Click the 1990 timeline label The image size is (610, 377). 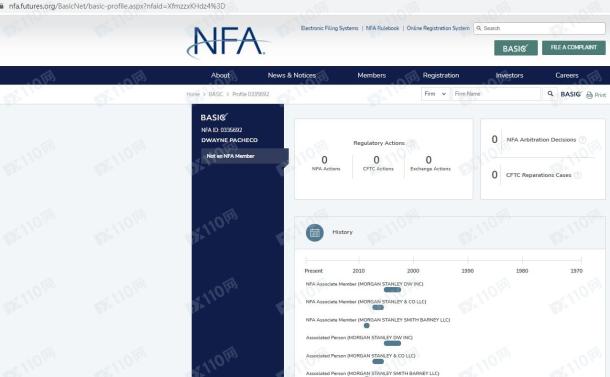(x=468, y=271)
